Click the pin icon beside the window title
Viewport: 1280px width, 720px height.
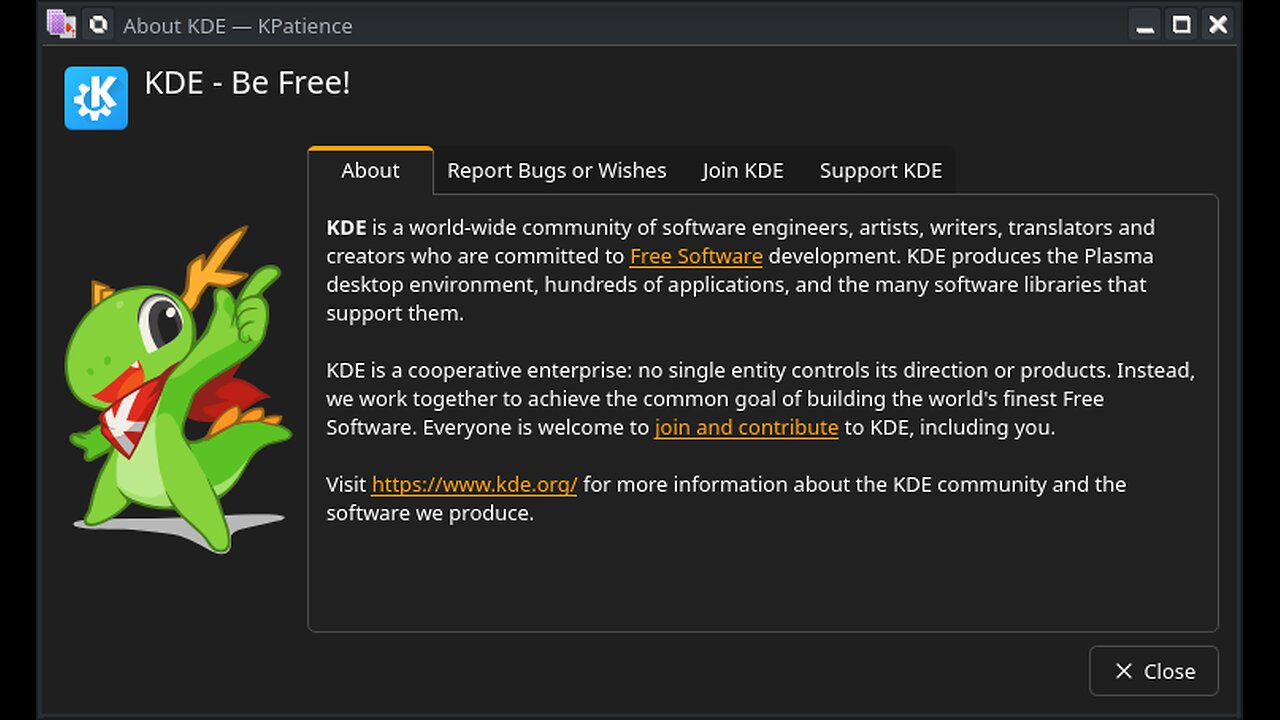point(98,24)
